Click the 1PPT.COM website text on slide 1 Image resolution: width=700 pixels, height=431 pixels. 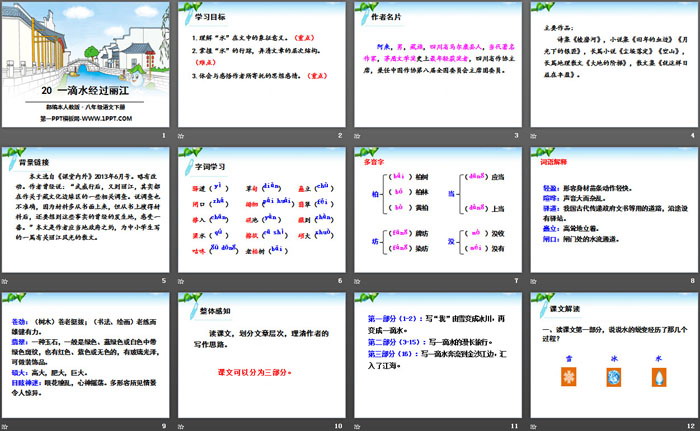(x=86, y=118)
